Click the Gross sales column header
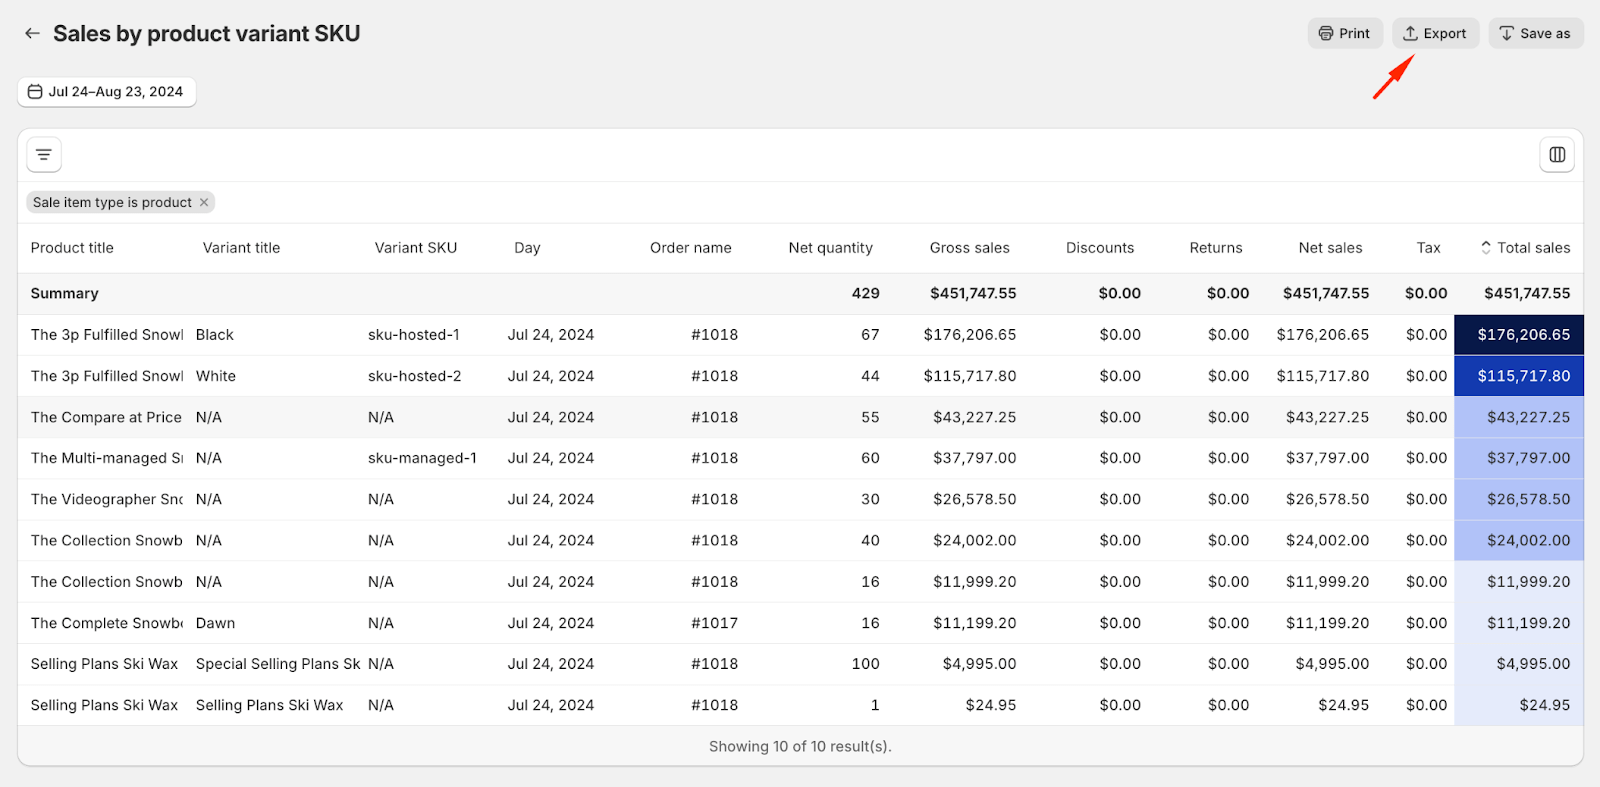Screen dimensions: 1600x787 coord(969,248)
